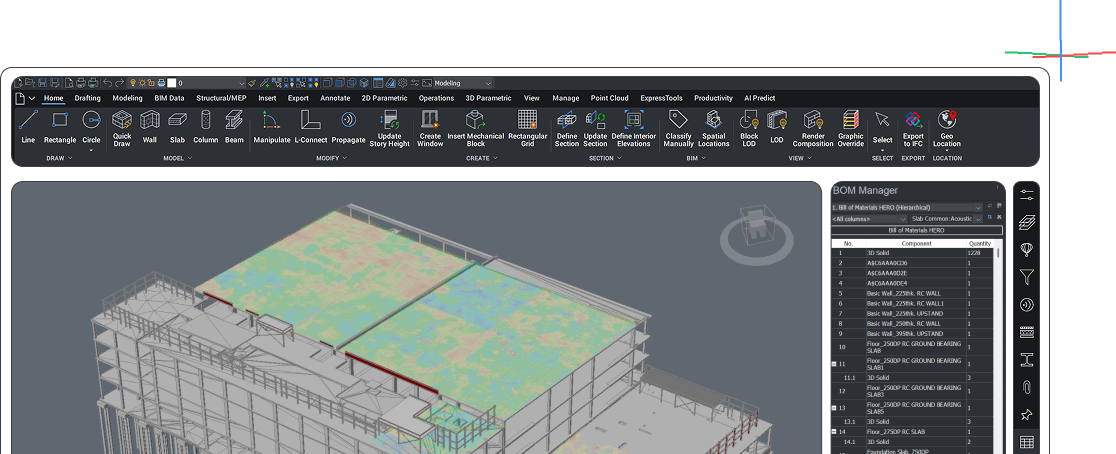The image size is (1116, 454).
Task: Select the Line drawing tool
Action: pyautogui.click(x=28, y=127)
